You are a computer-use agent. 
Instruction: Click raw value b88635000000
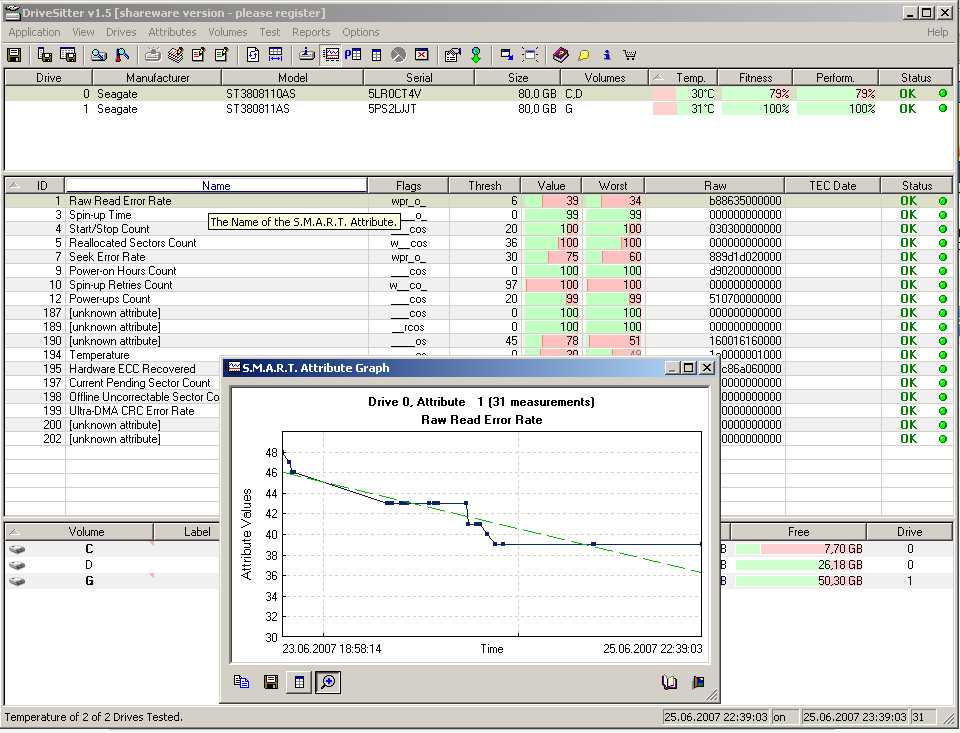[745, 201]
